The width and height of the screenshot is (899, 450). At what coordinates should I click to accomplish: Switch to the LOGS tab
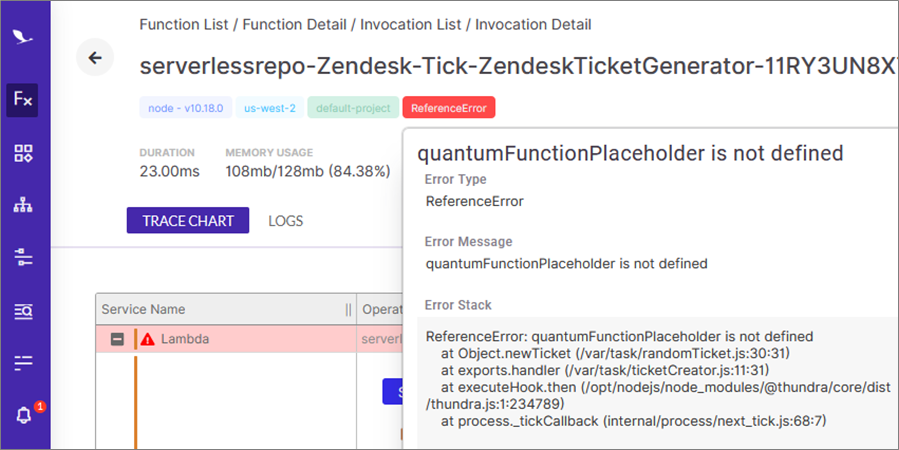pyautogui.click(x=286, y=221)
